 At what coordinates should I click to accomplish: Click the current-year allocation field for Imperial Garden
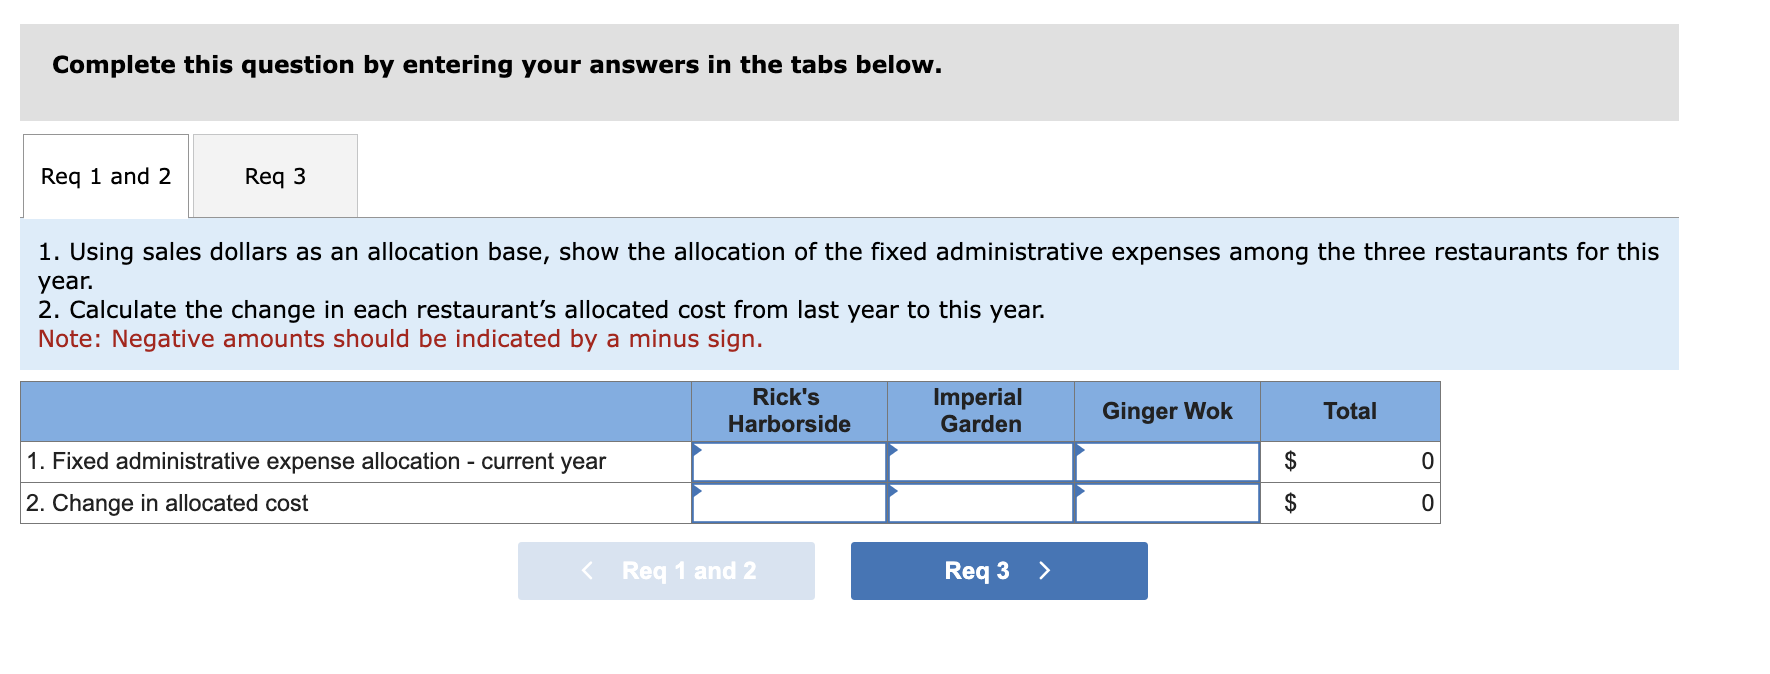pos(980,462)
